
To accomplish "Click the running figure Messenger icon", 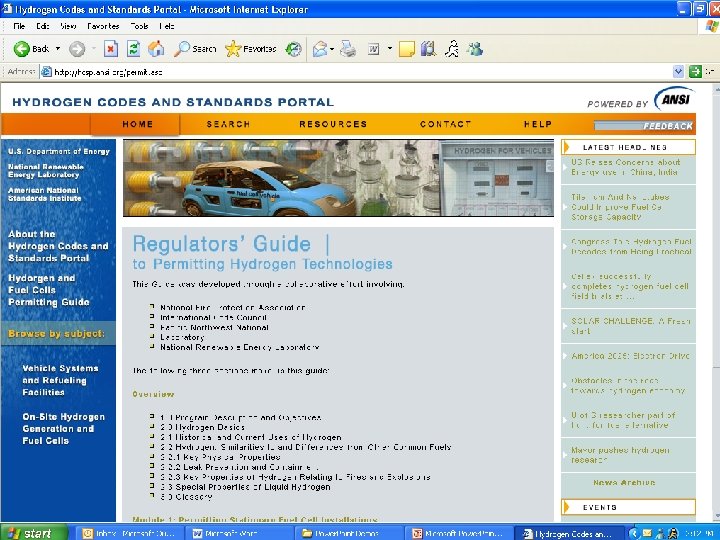I will 452,49.
